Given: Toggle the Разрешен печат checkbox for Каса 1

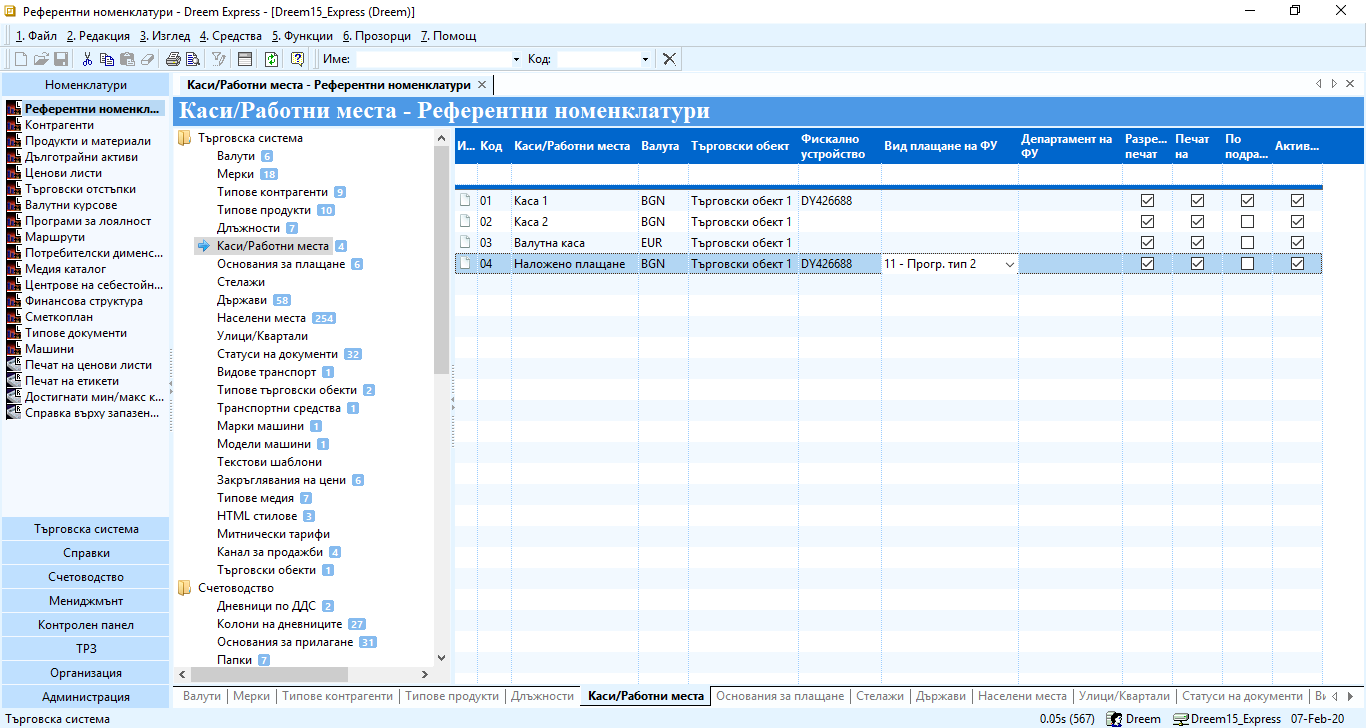Looking at the screenshot, I should pyautogui.click(x=1147, y=201).
